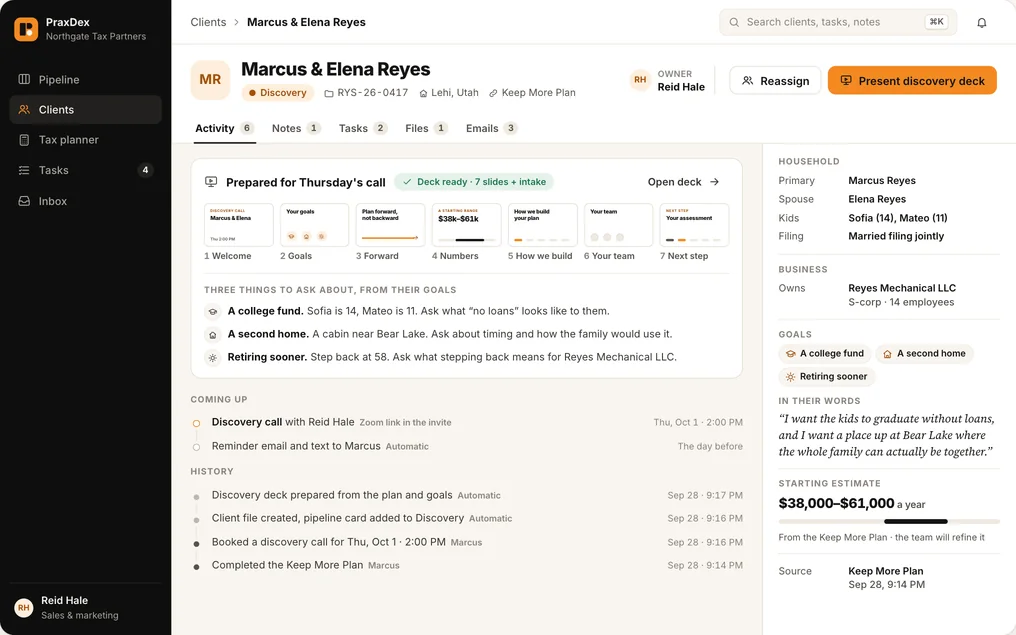
Task: Click the sidebar Tasks badge showing 4
Action: coord(145,170)
